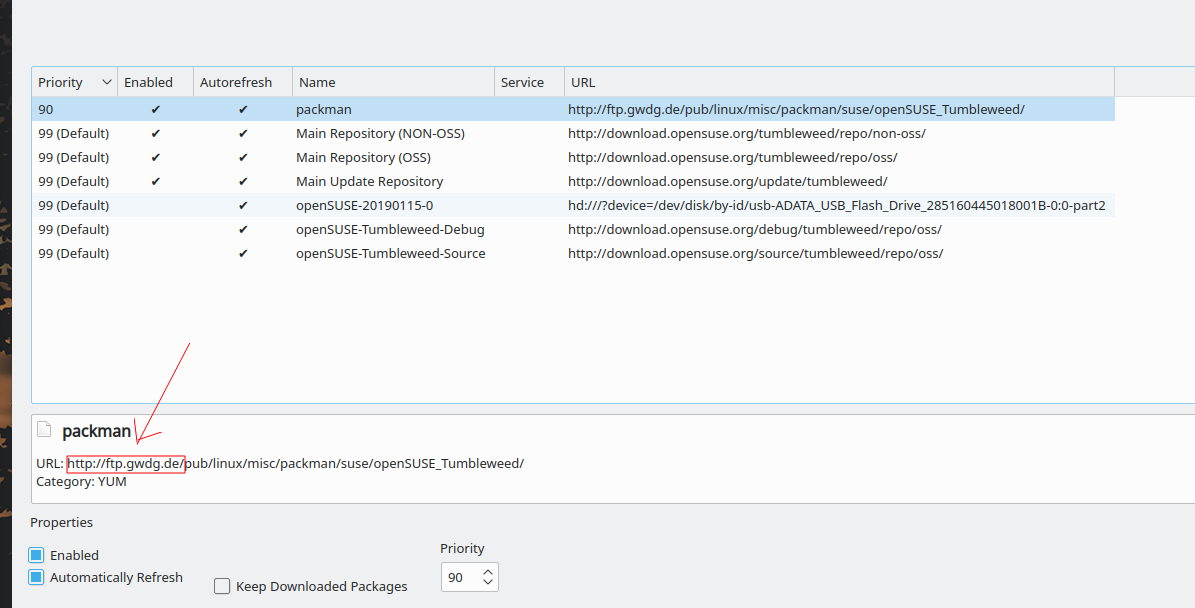Select openSUSE-20190115-0 repository row
The image size is (1195, 608).
(x=573, y=205)
